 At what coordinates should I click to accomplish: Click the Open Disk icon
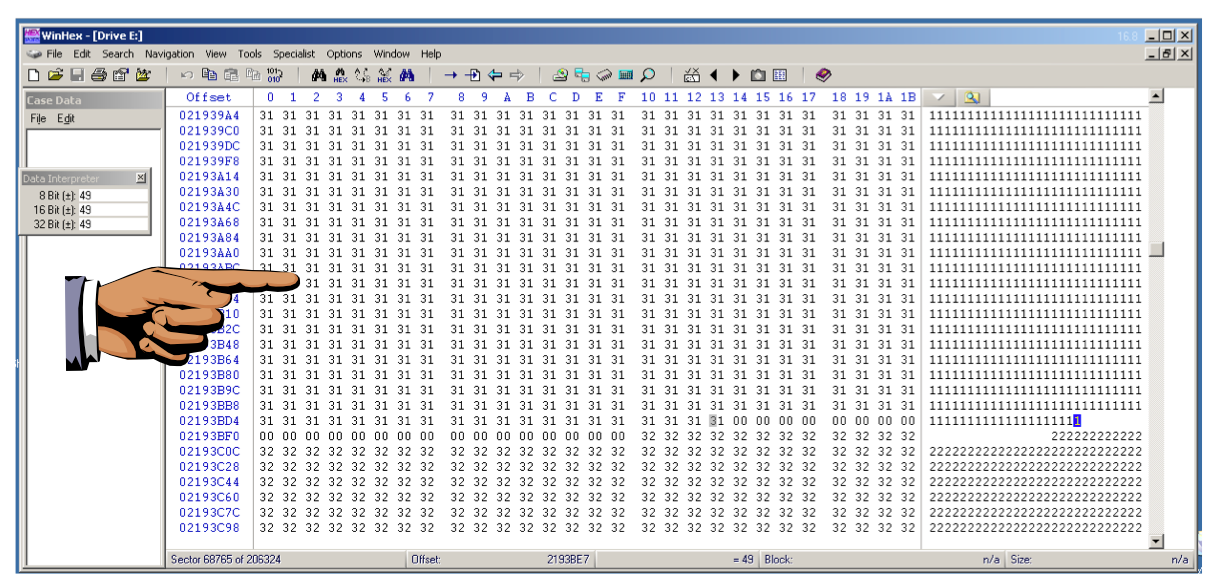[x=560, y=75]
